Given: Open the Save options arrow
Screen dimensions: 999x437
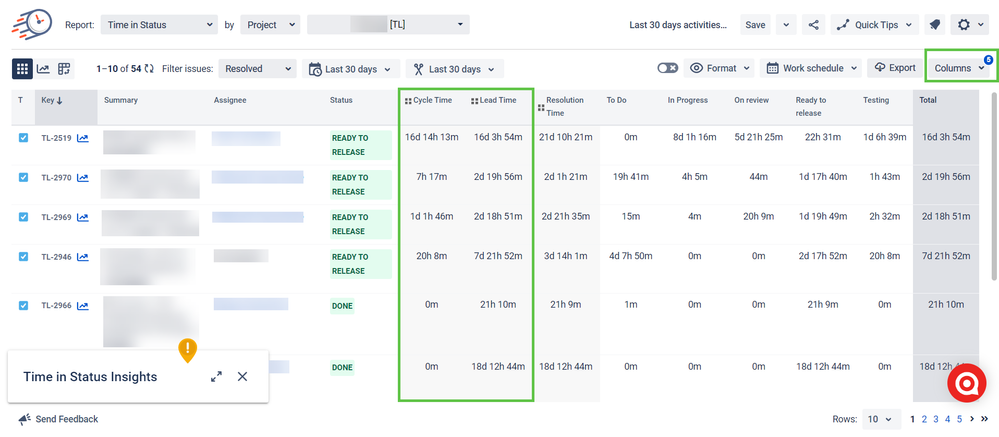Looking at the screenshot, I should click(786, 25).
